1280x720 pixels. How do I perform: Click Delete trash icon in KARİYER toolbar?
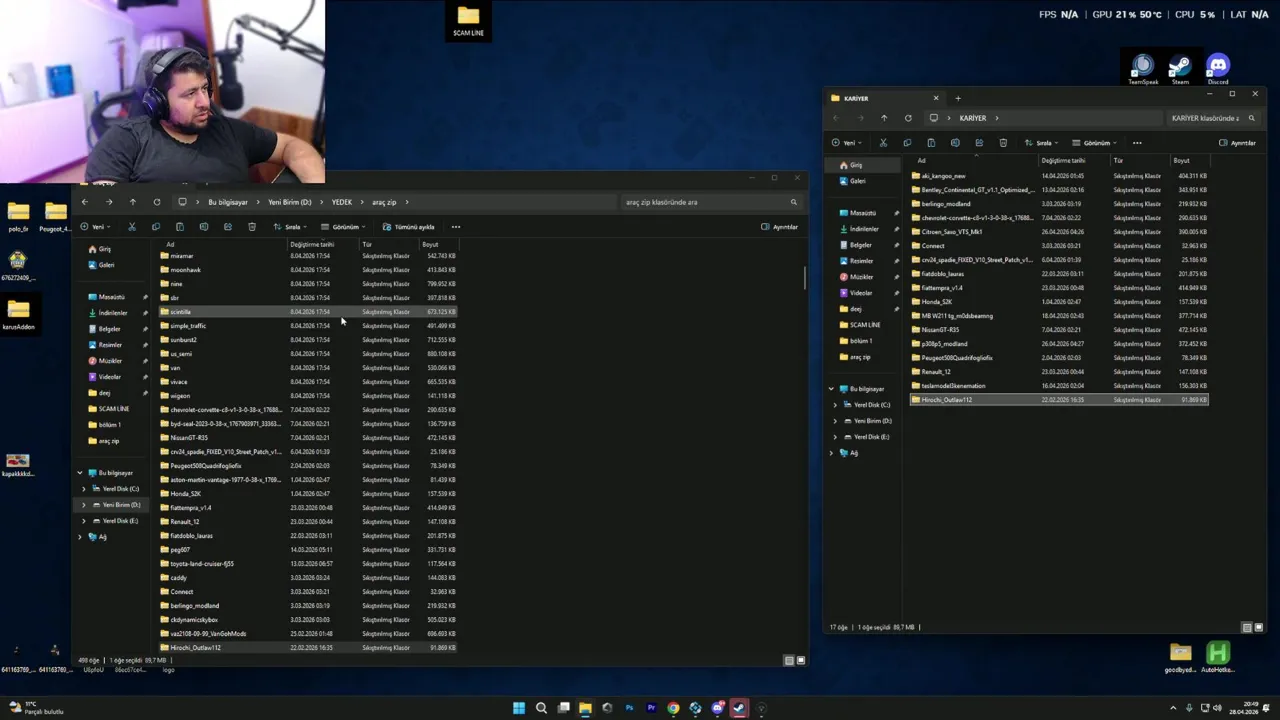pyautogui.click(x=1003, y=143)
